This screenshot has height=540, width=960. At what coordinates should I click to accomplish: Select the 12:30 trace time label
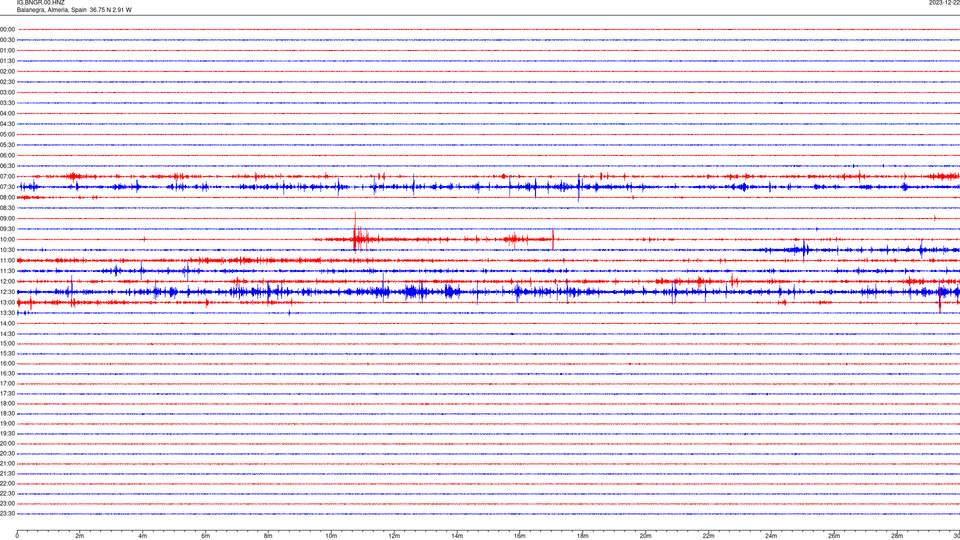7,292
